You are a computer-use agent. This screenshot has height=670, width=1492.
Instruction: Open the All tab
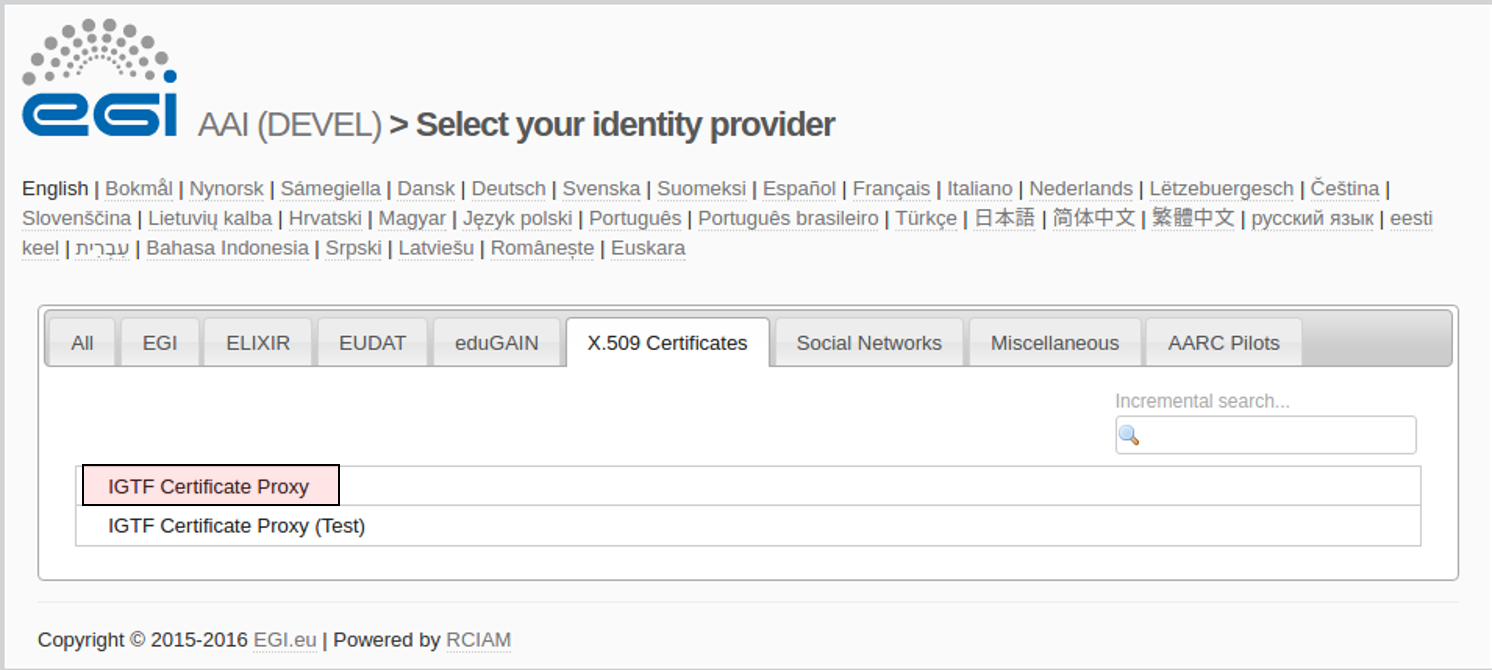pyautogui.click(x=82, y=343)
